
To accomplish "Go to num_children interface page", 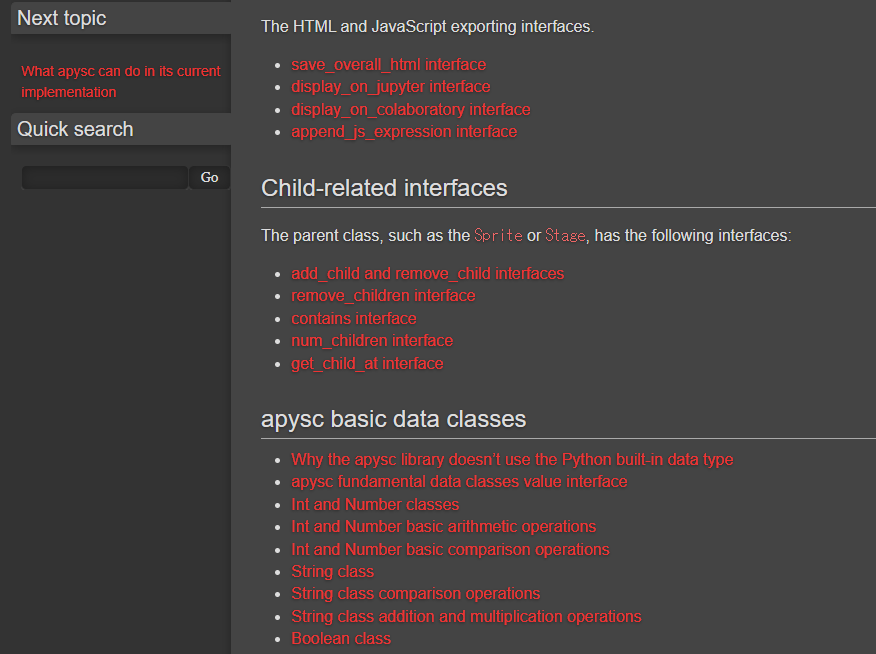I will (372, 340).
